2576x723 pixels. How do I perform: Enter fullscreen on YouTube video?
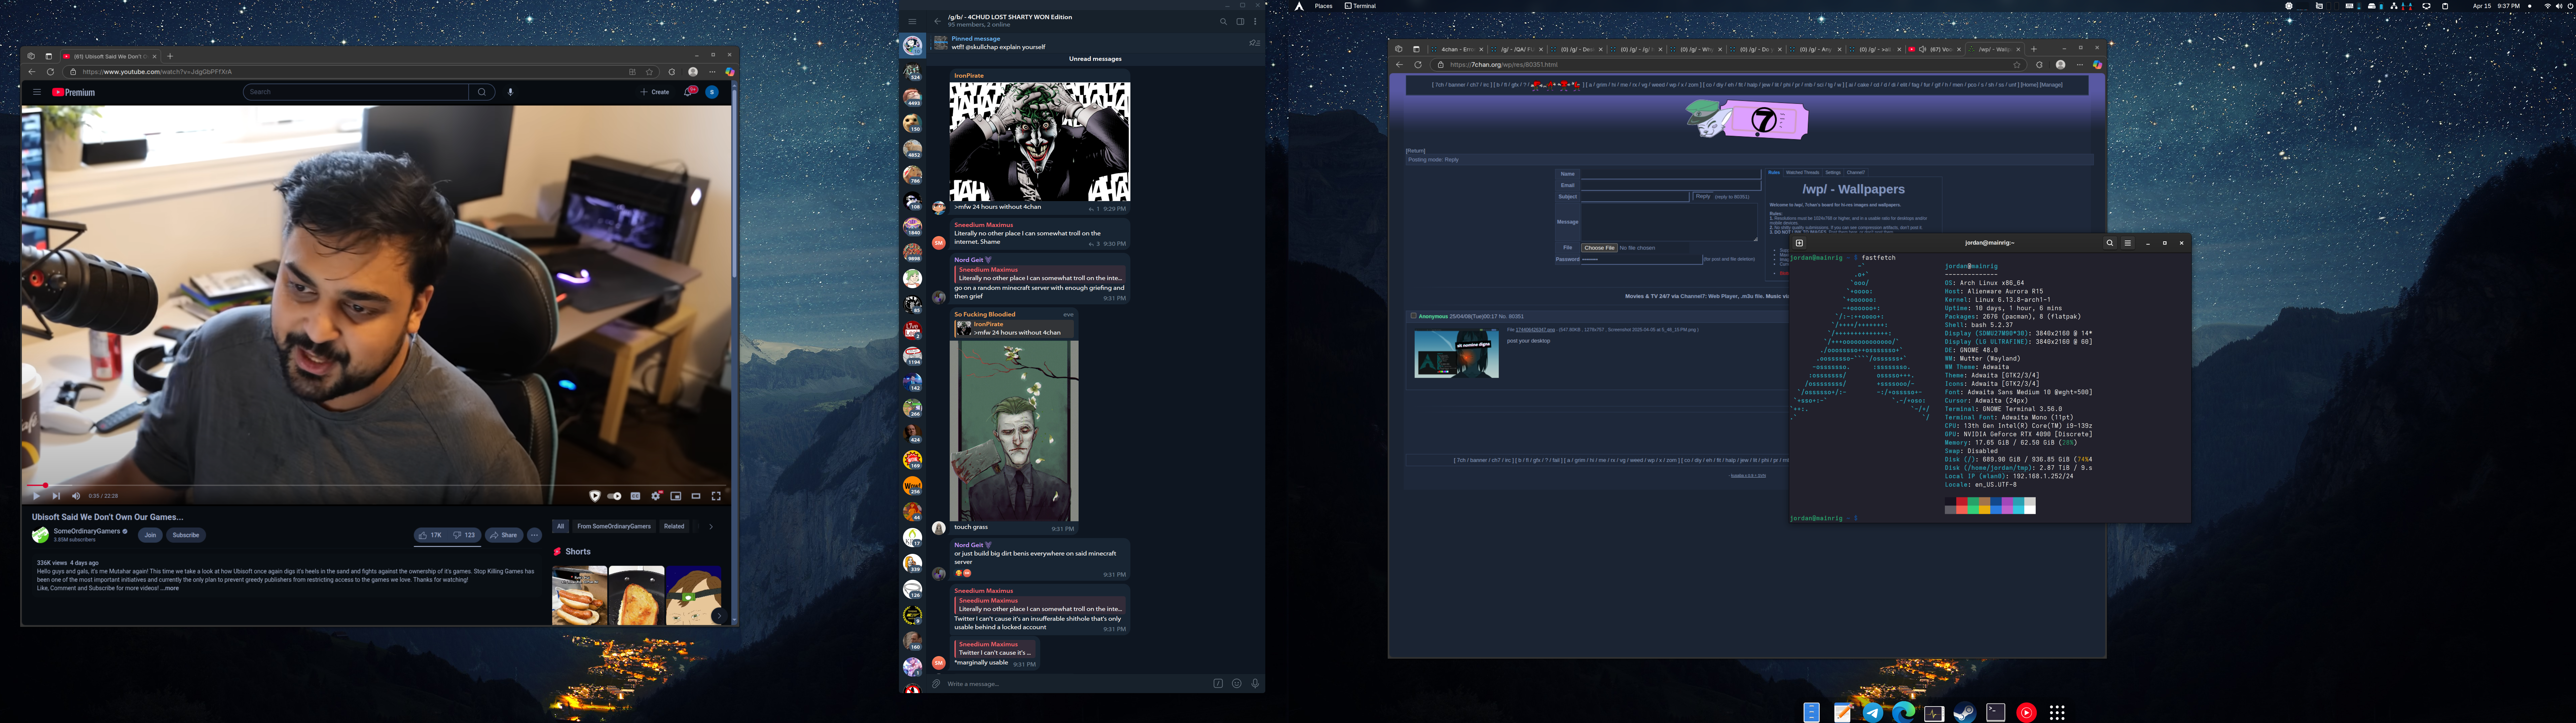tap(716, 496)
